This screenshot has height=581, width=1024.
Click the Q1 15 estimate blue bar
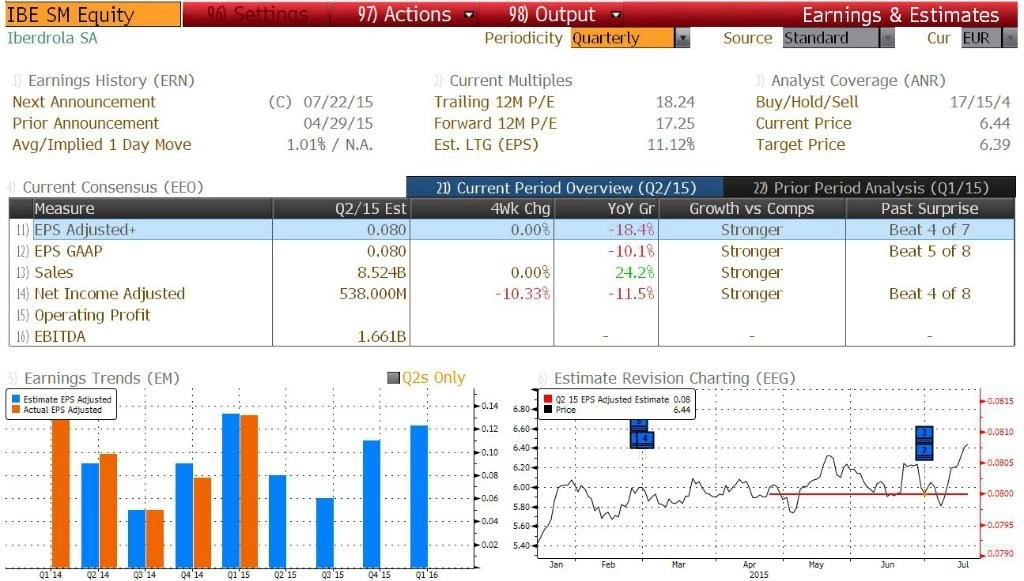point(231,491)
